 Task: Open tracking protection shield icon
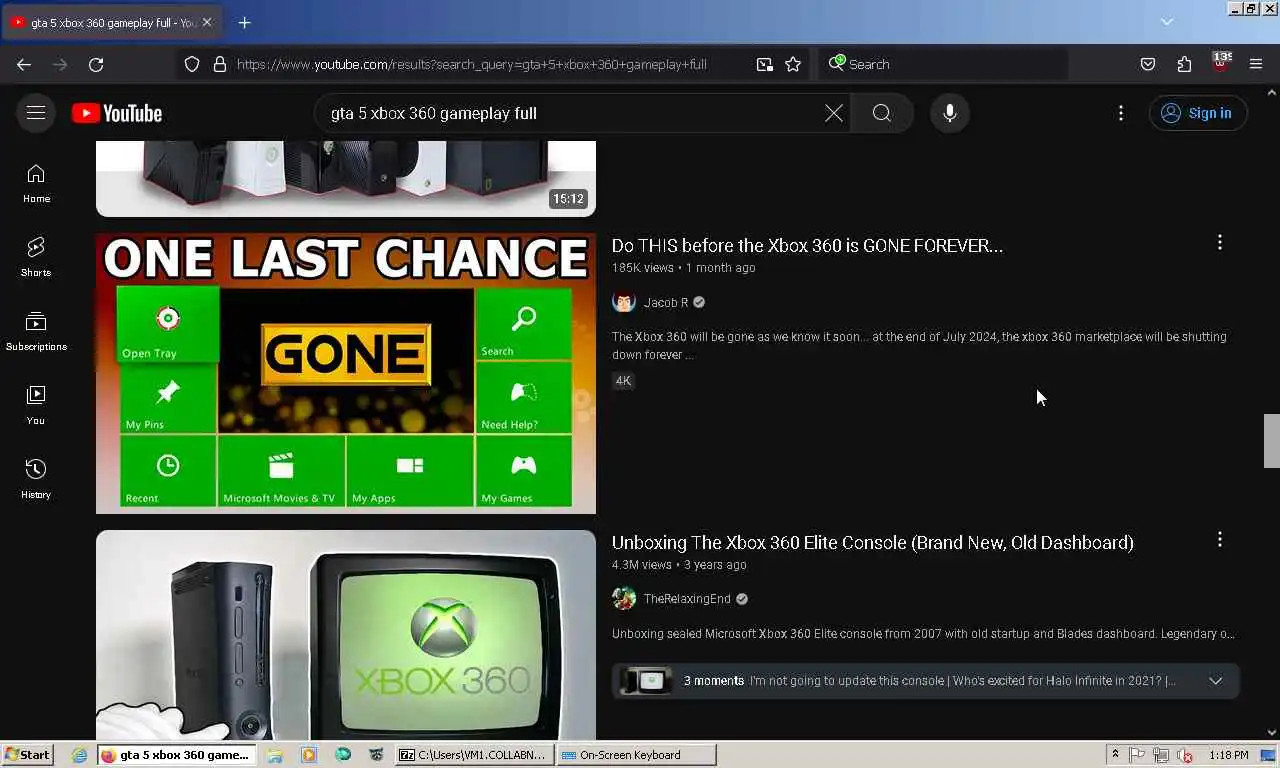pos(192,64)
